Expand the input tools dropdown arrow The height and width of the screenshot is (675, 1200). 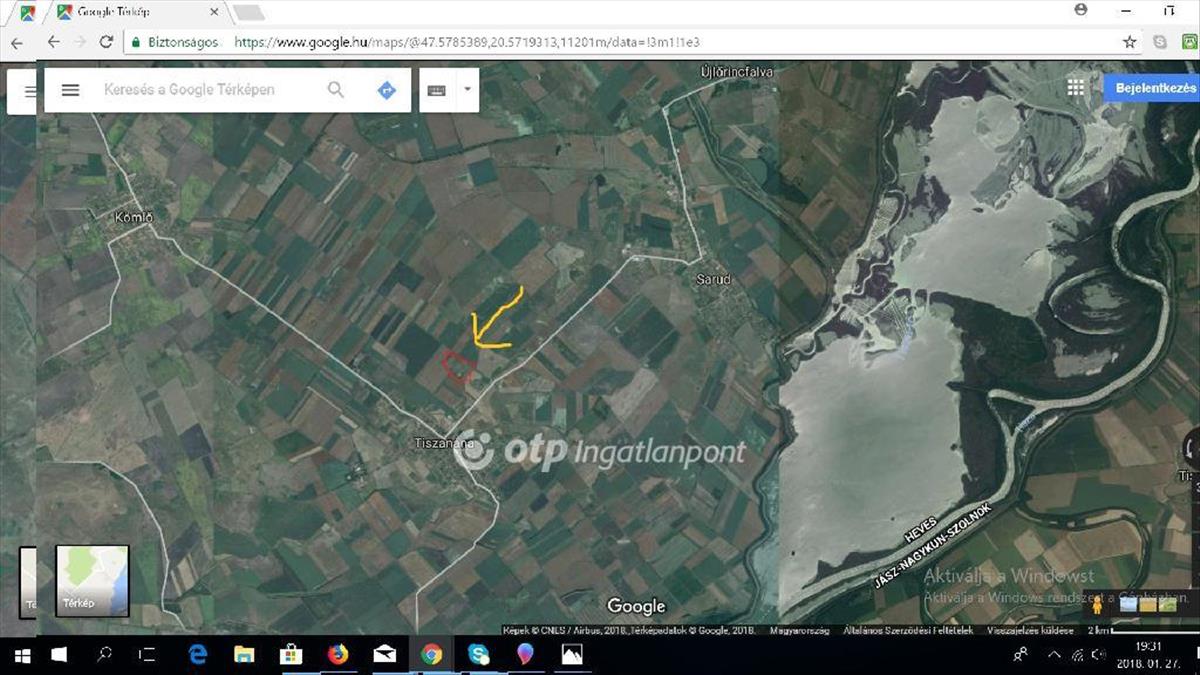pos(466,89)
